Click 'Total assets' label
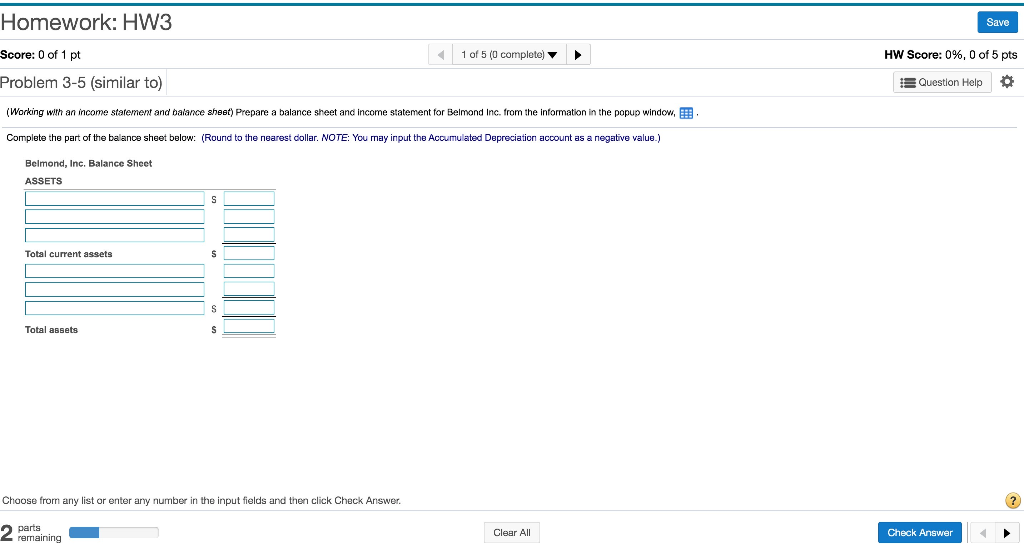The image size is (1024, 554). click(x=51, y=330)
